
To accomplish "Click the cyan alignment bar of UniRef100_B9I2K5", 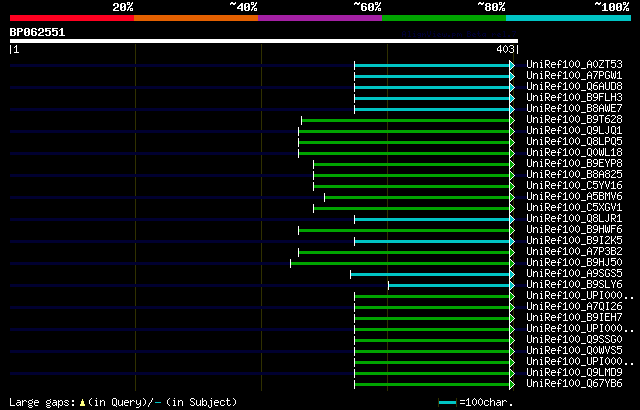I will tap(432, 242).
